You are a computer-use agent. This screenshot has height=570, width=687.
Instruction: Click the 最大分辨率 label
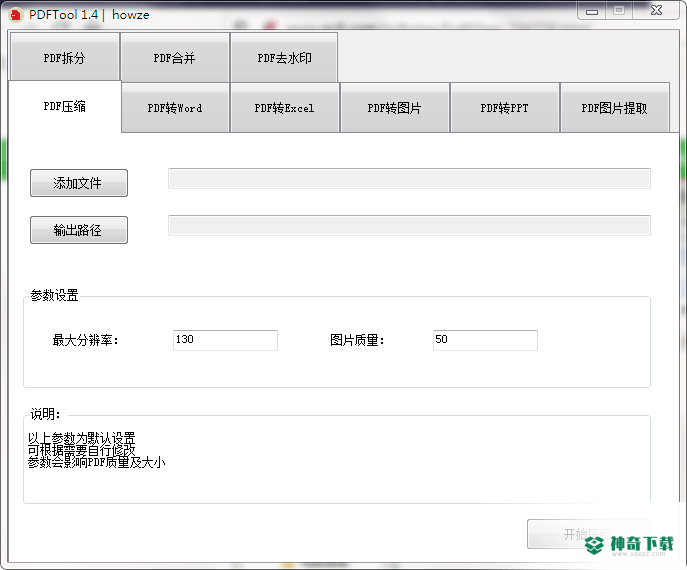(x=85, y=340)
